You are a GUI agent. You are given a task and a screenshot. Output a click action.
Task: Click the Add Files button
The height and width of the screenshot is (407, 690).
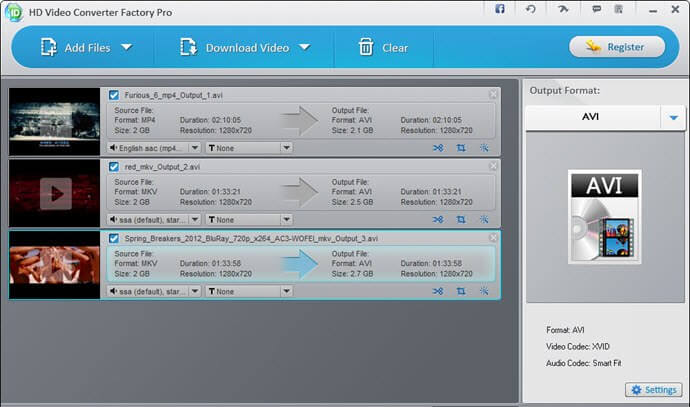(x=75, y=48)
